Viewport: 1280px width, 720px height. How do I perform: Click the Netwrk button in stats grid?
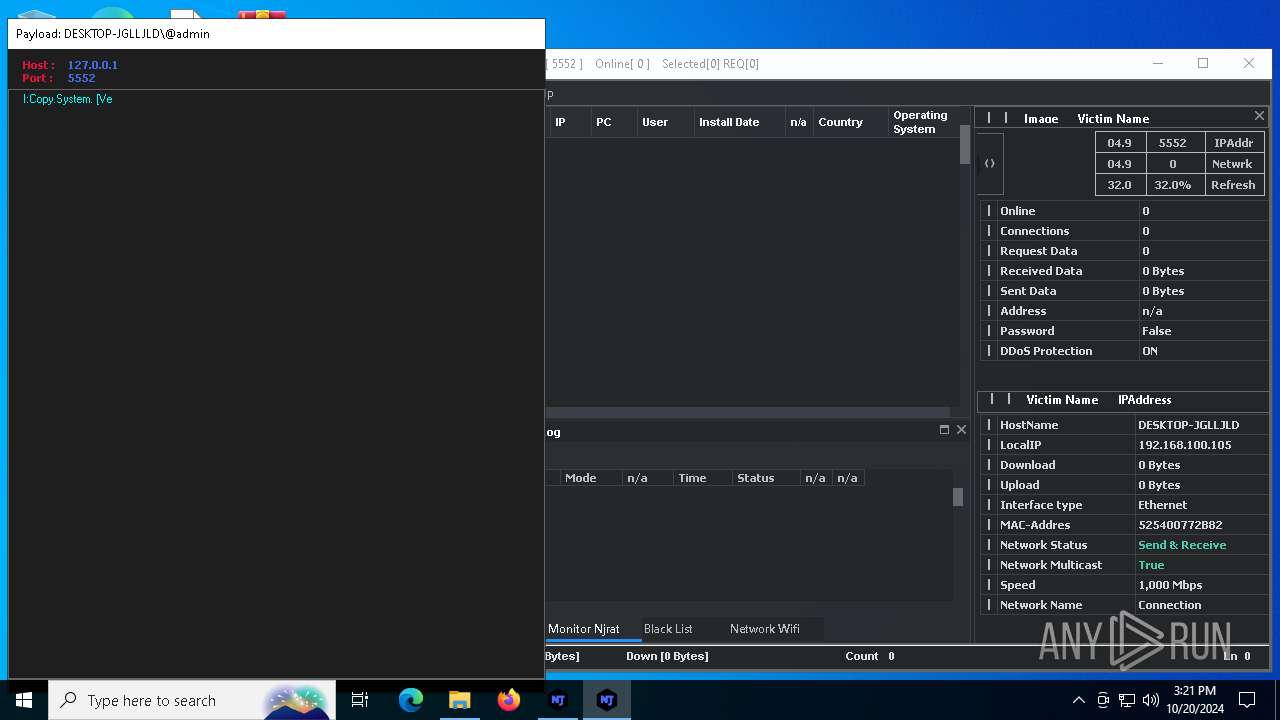(x=1233, y=164)
